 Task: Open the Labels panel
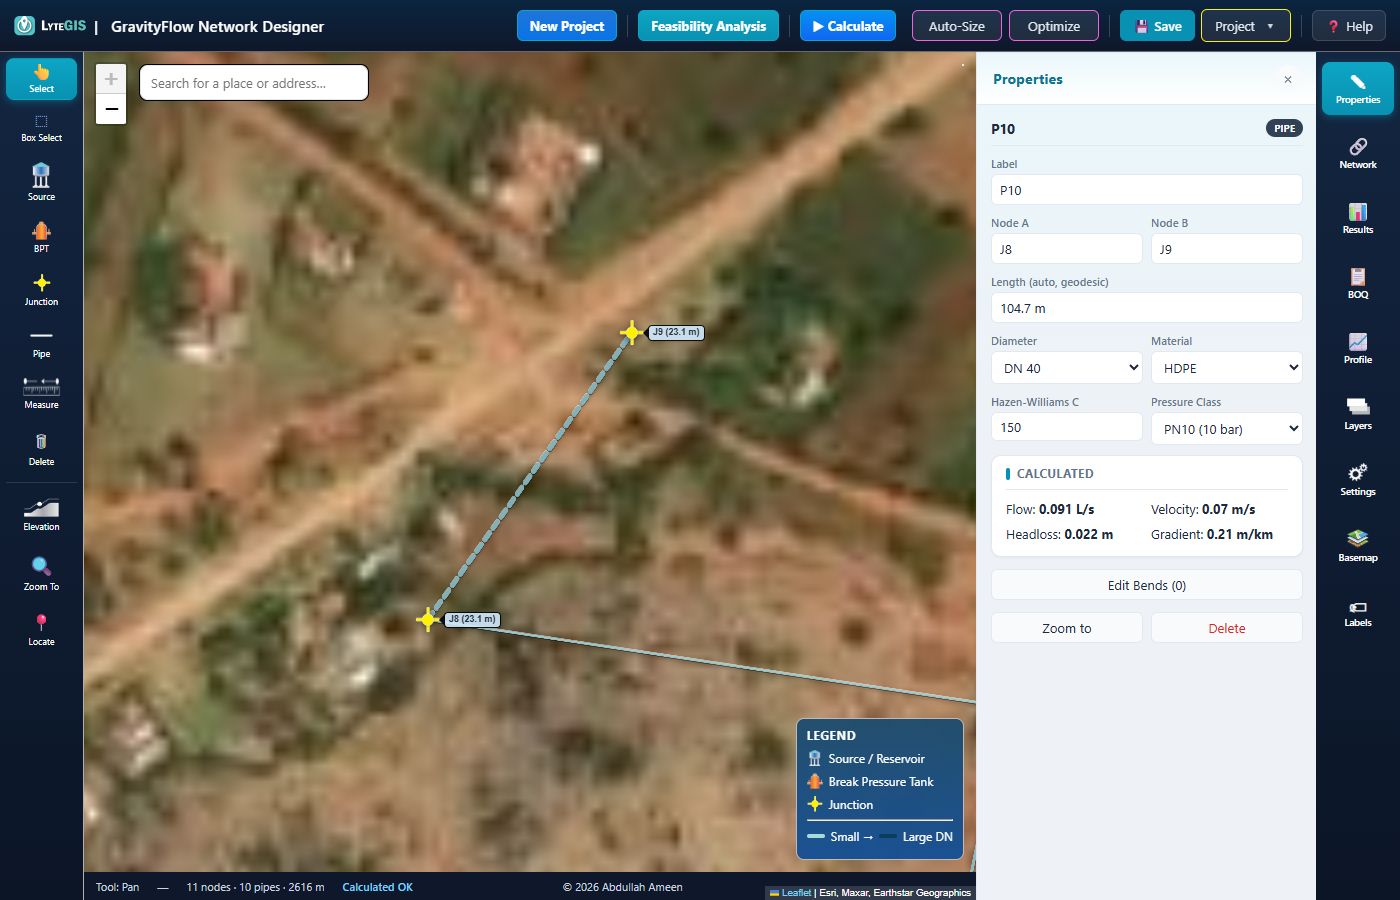(1357, 612)
